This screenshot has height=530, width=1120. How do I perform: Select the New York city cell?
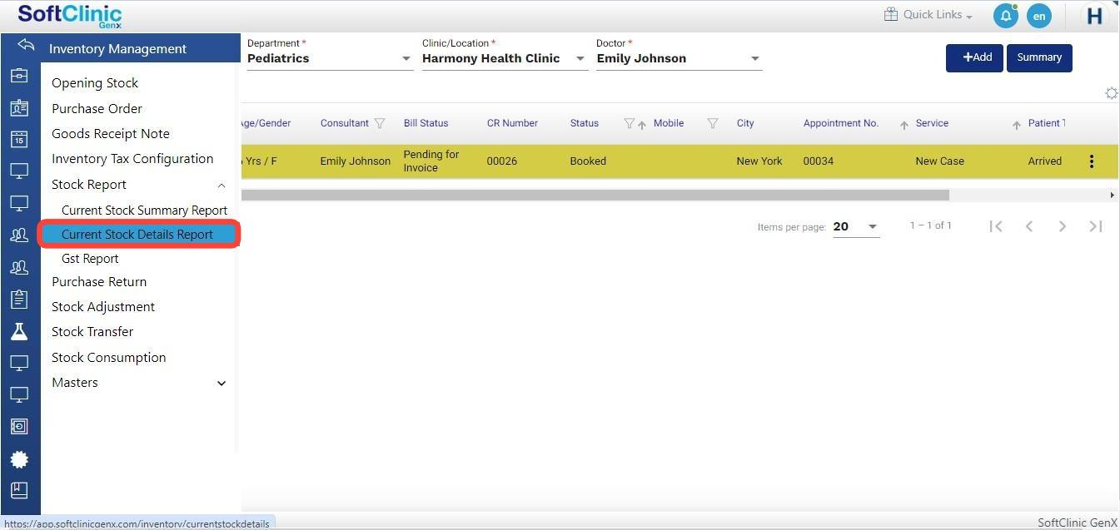[x=759, y=161]
